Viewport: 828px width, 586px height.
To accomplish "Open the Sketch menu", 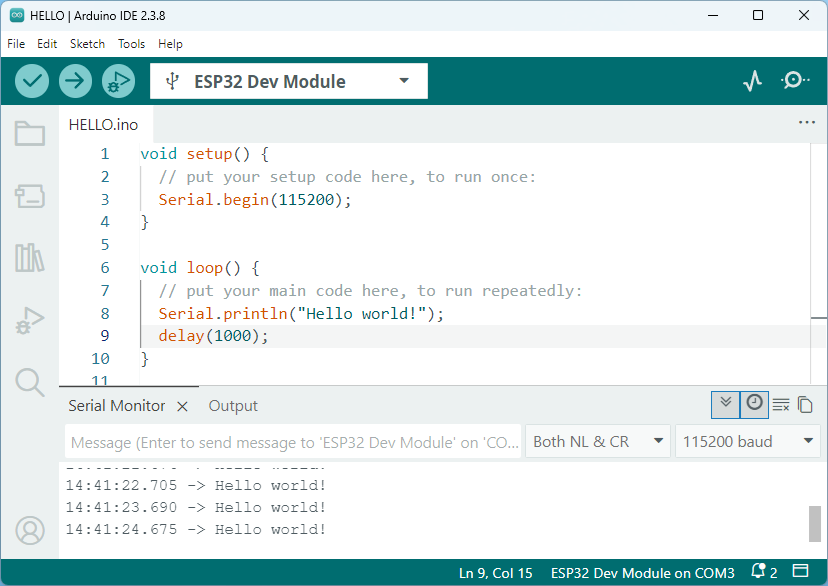I will coord(87,44).
